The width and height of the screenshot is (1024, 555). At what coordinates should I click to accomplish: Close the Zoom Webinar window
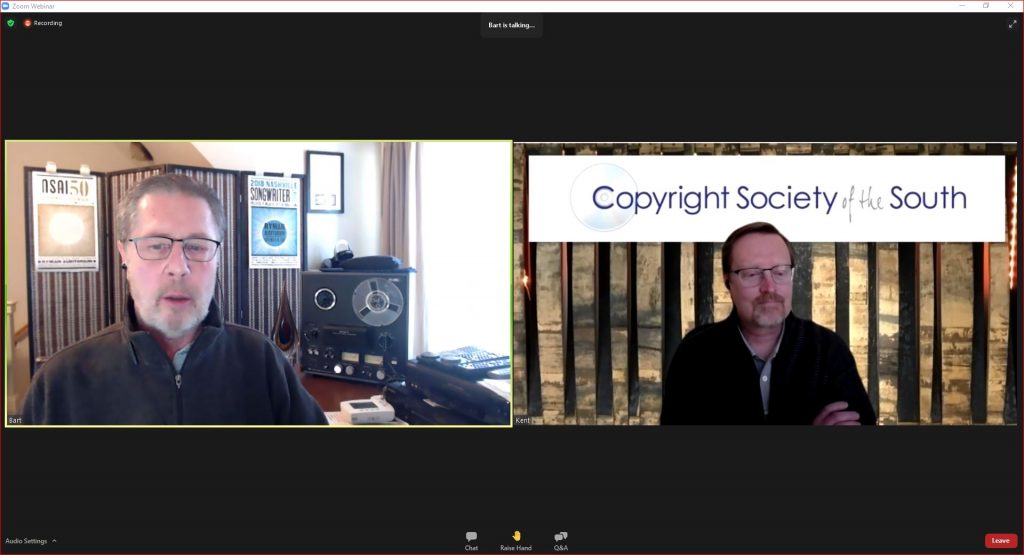coord(1010,5)
